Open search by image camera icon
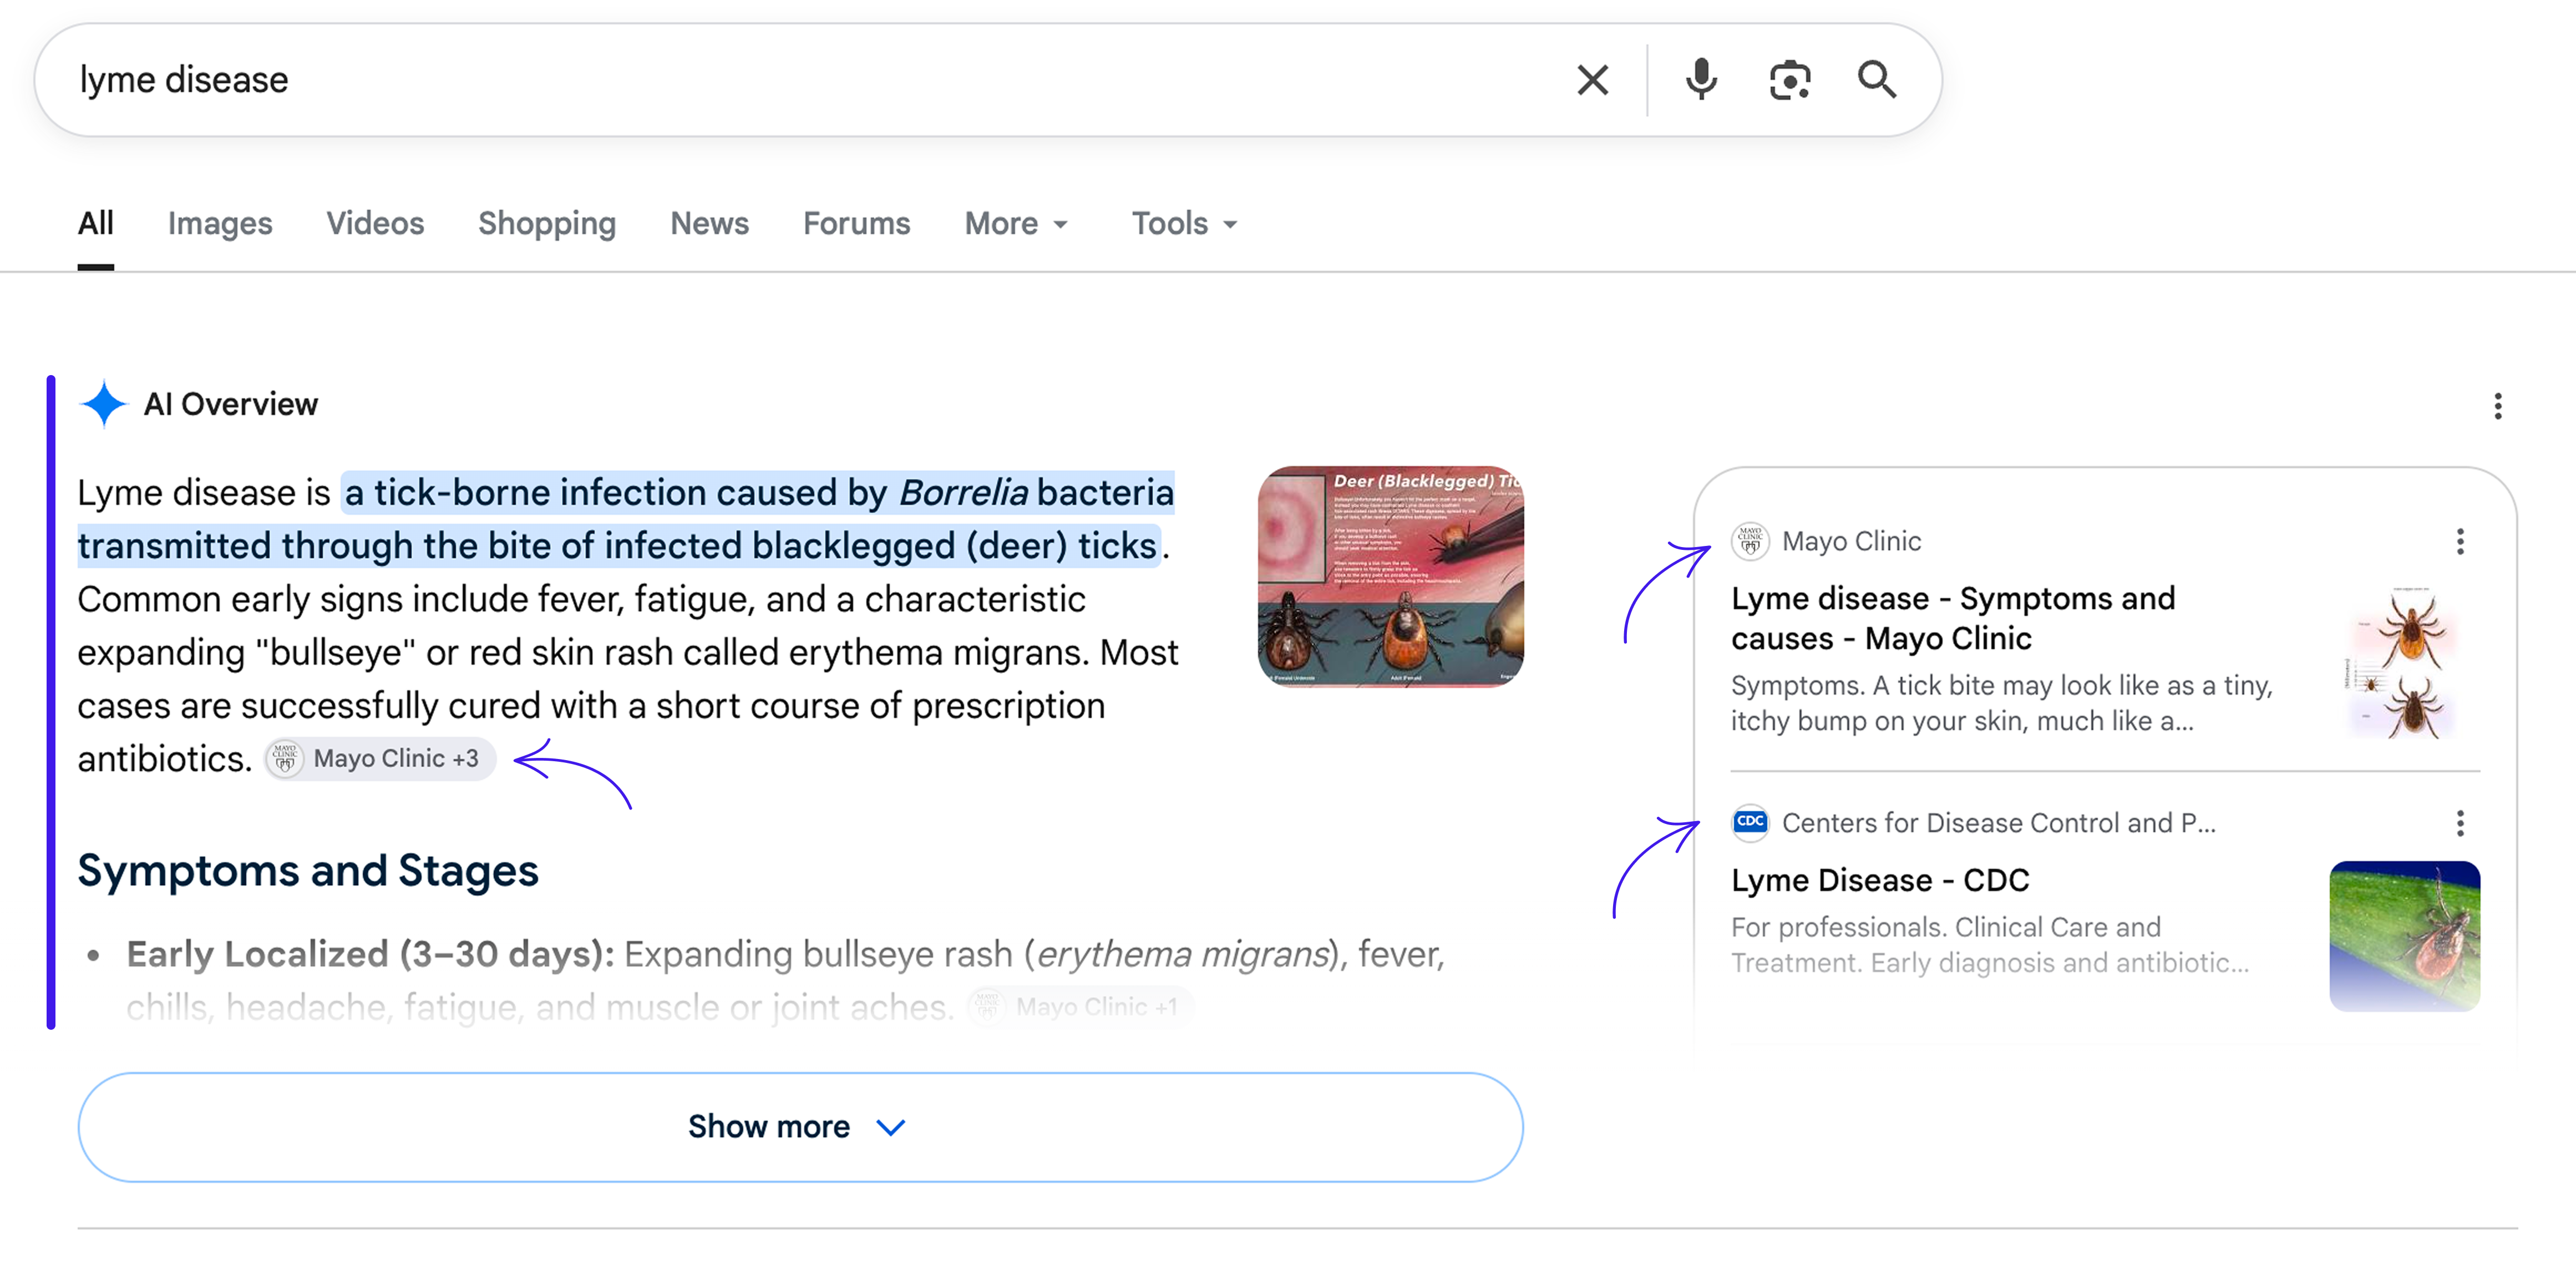 point(1789,80)
